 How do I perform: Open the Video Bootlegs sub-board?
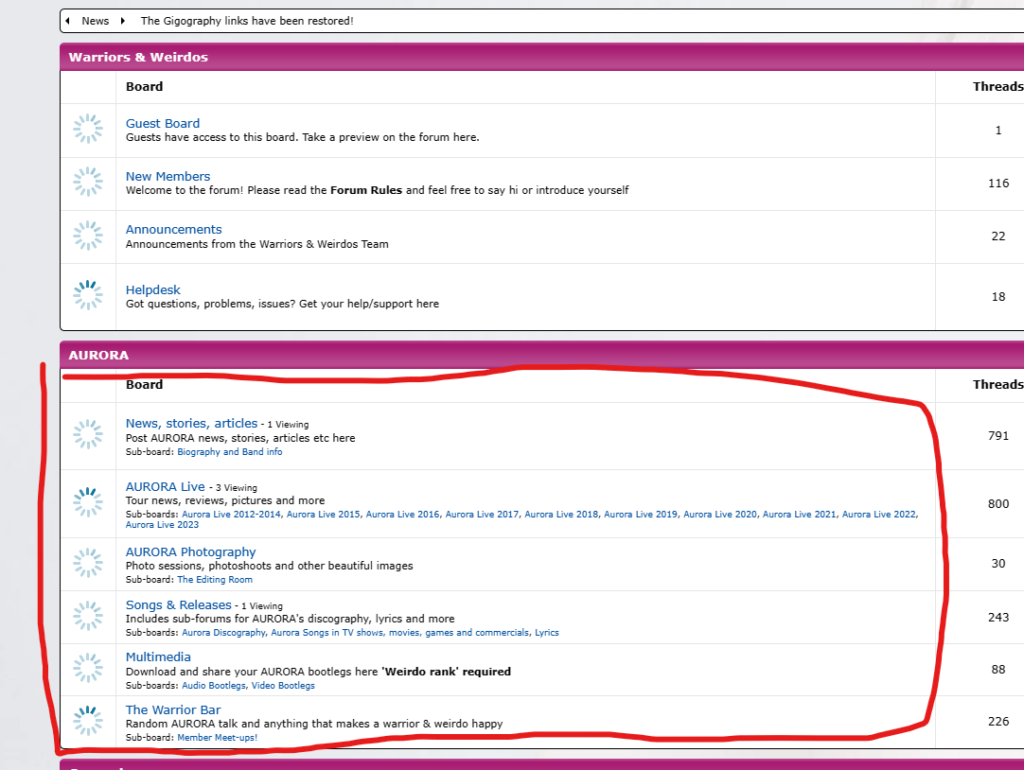coord(283,686)
